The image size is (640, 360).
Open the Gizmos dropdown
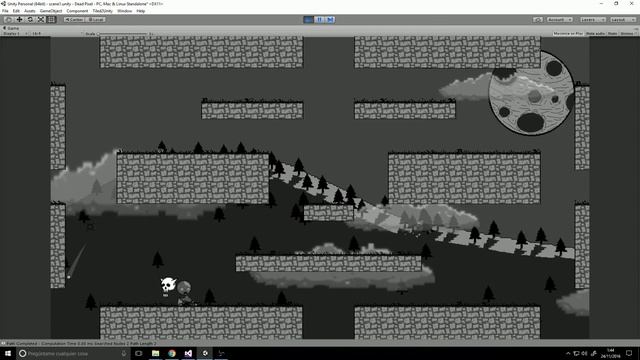(x=628, y=33)
